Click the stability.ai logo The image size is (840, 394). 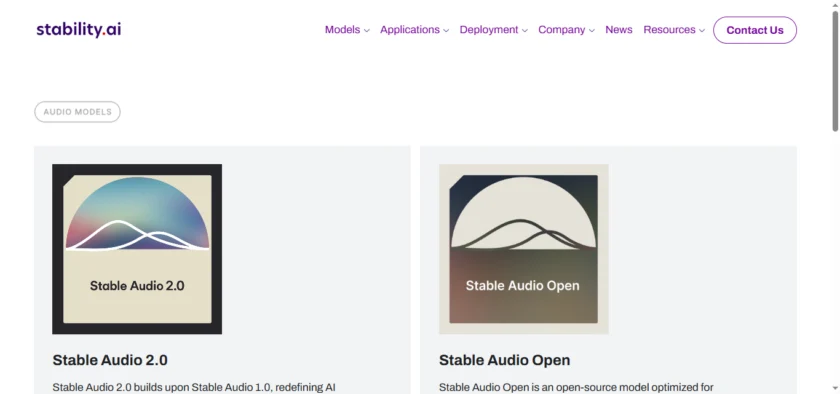coord(79,29)
